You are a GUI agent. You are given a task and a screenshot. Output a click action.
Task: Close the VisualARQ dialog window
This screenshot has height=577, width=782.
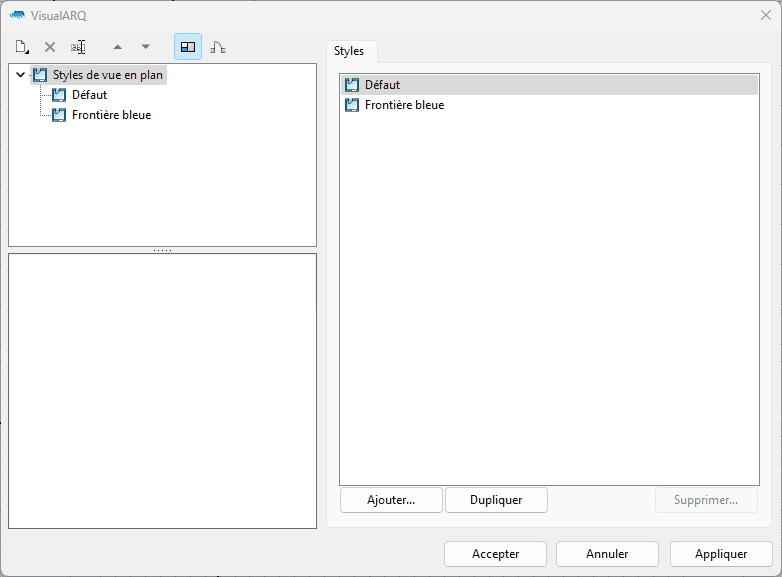[766, 15]
